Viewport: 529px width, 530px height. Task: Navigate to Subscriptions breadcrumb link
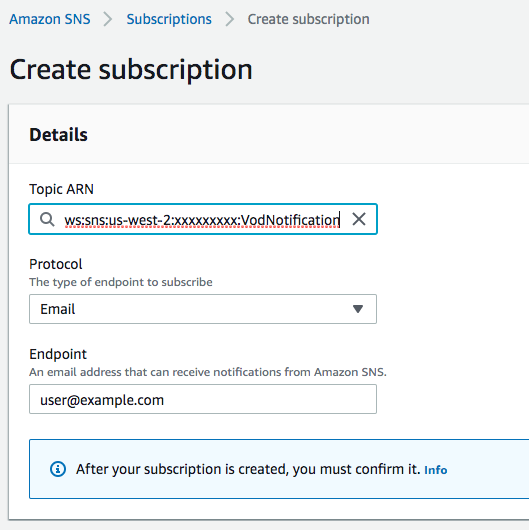169,19
